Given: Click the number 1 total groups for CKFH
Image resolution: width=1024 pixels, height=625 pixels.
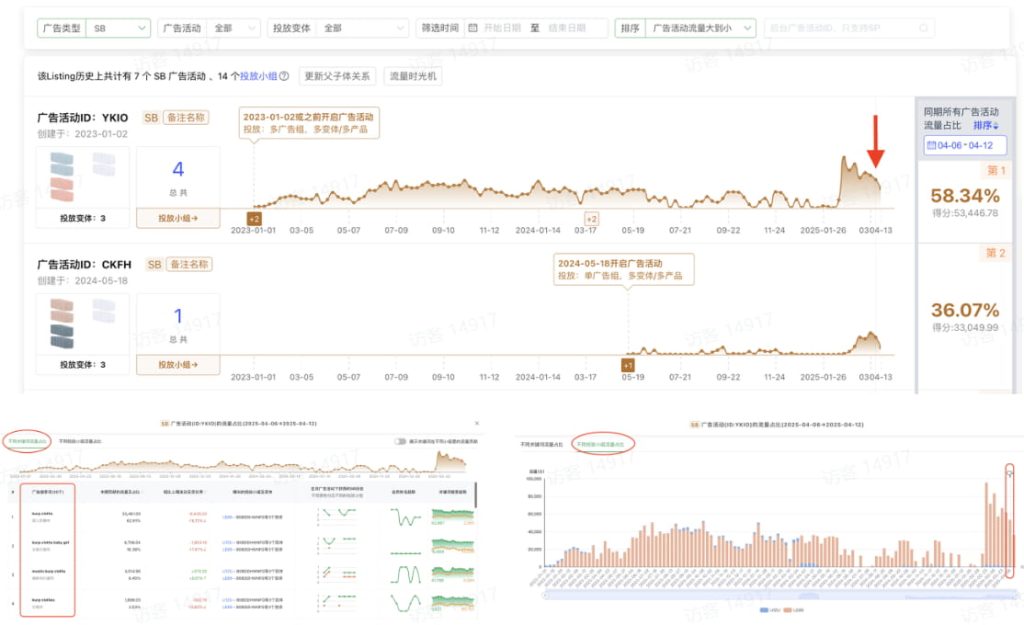Looking at the screenshot, I should click(x=178, y=316).
